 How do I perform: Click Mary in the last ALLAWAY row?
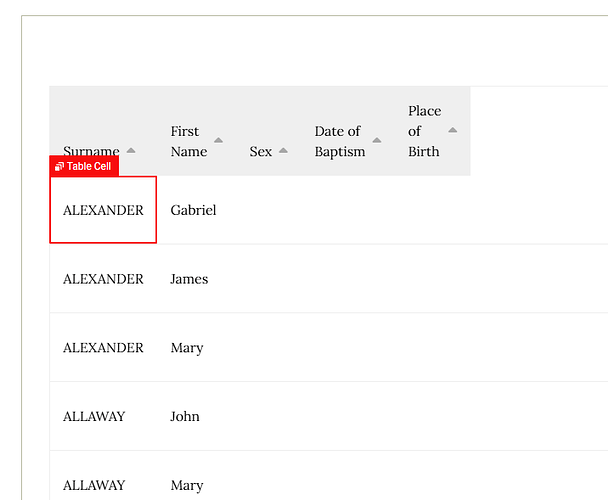coord(187,485)
